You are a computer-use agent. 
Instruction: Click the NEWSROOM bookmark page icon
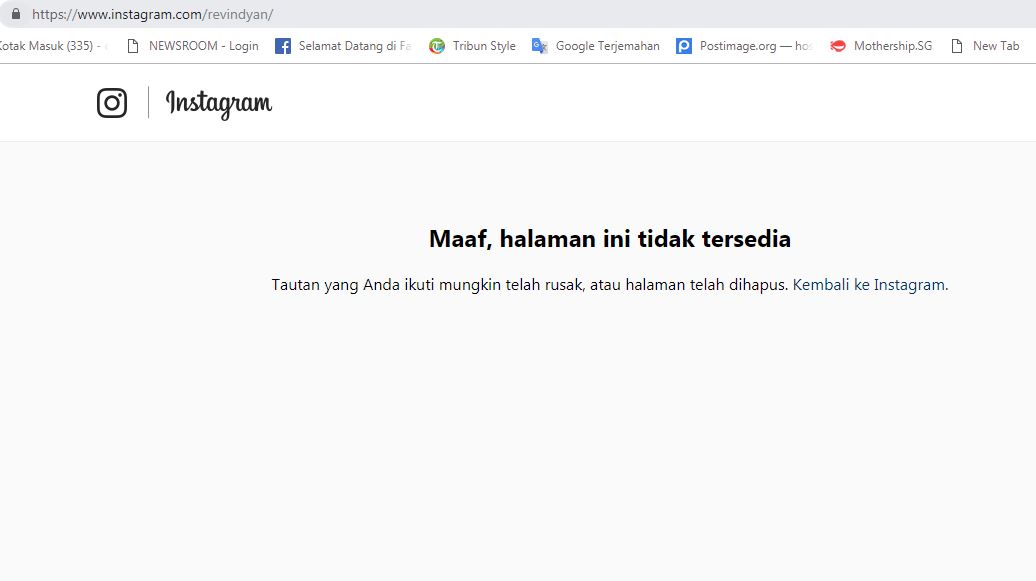[133, 46]
